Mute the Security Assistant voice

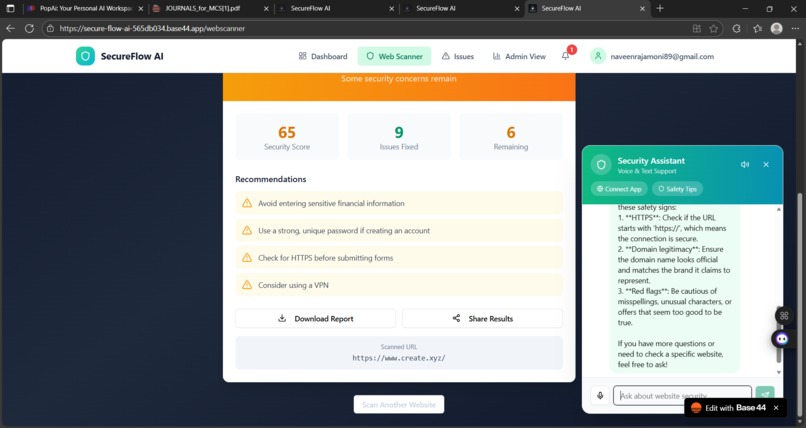[x=745, y=164]
